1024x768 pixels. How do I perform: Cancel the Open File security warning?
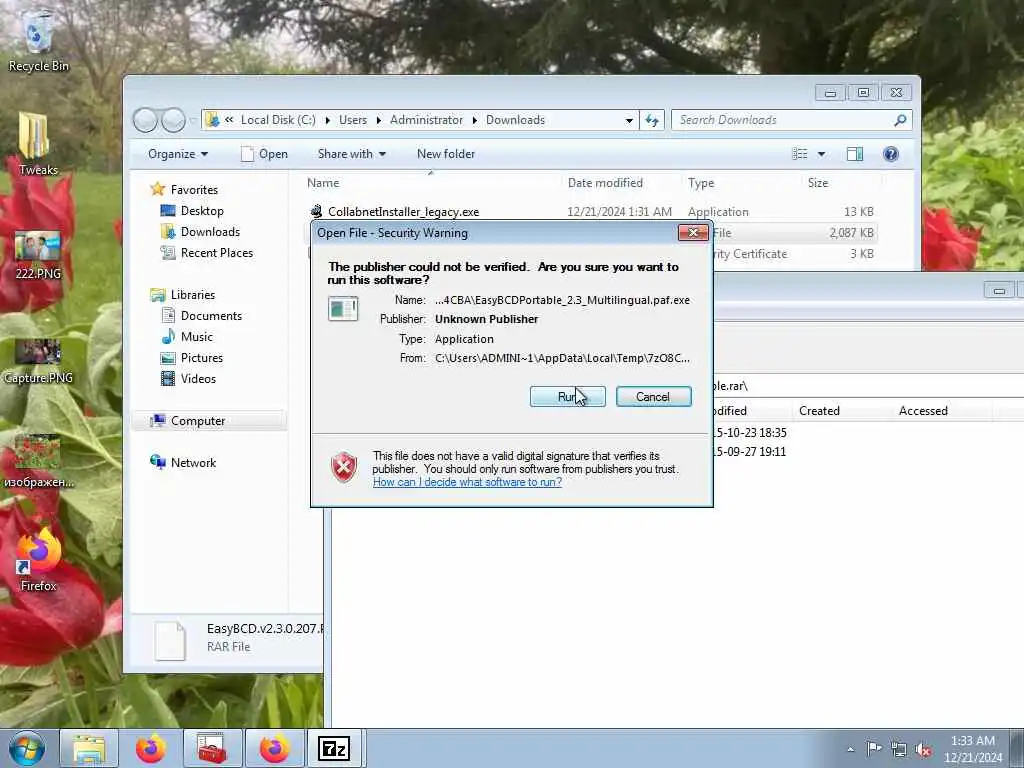tap(653, 396)
